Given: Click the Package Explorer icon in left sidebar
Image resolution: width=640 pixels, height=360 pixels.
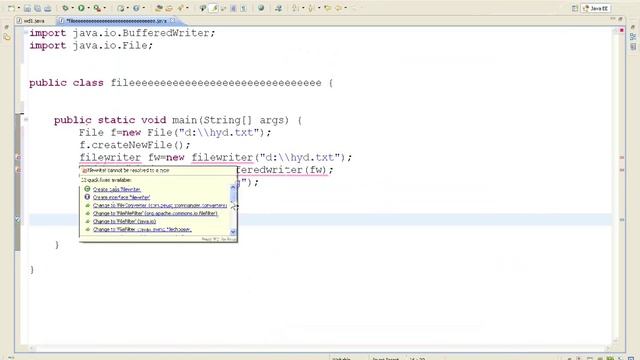Looking at the screenshot, I should 7,38.
